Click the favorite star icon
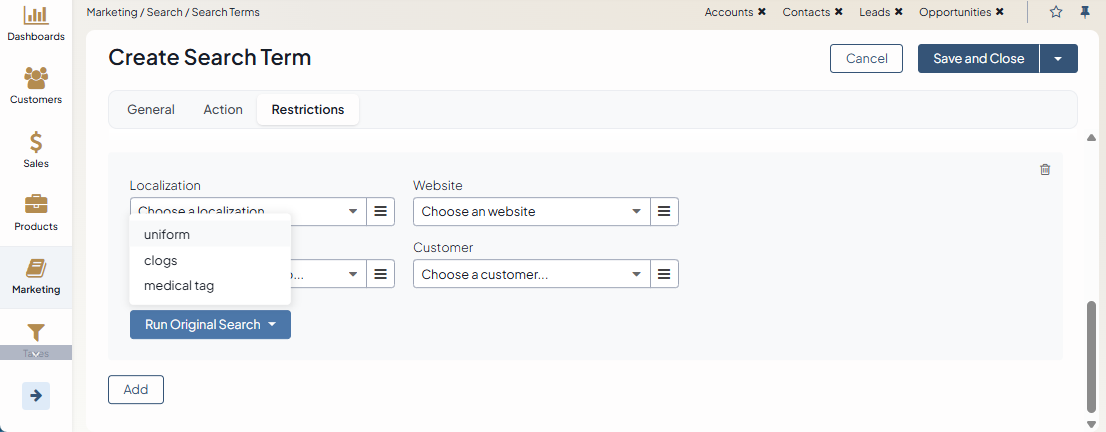The image size is (1106, 432). click(x=1056, y=12)
